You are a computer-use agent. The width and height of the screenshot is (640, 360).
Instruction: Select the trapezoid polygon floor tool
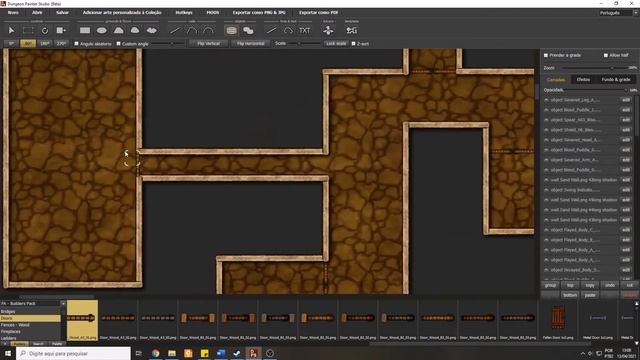(118, 31)
